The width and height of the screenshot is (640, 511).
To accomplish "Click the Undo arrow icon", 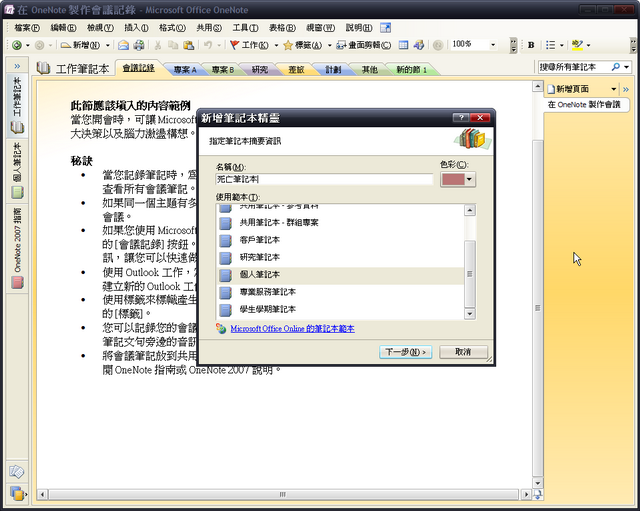I will [x=208, y=45].
